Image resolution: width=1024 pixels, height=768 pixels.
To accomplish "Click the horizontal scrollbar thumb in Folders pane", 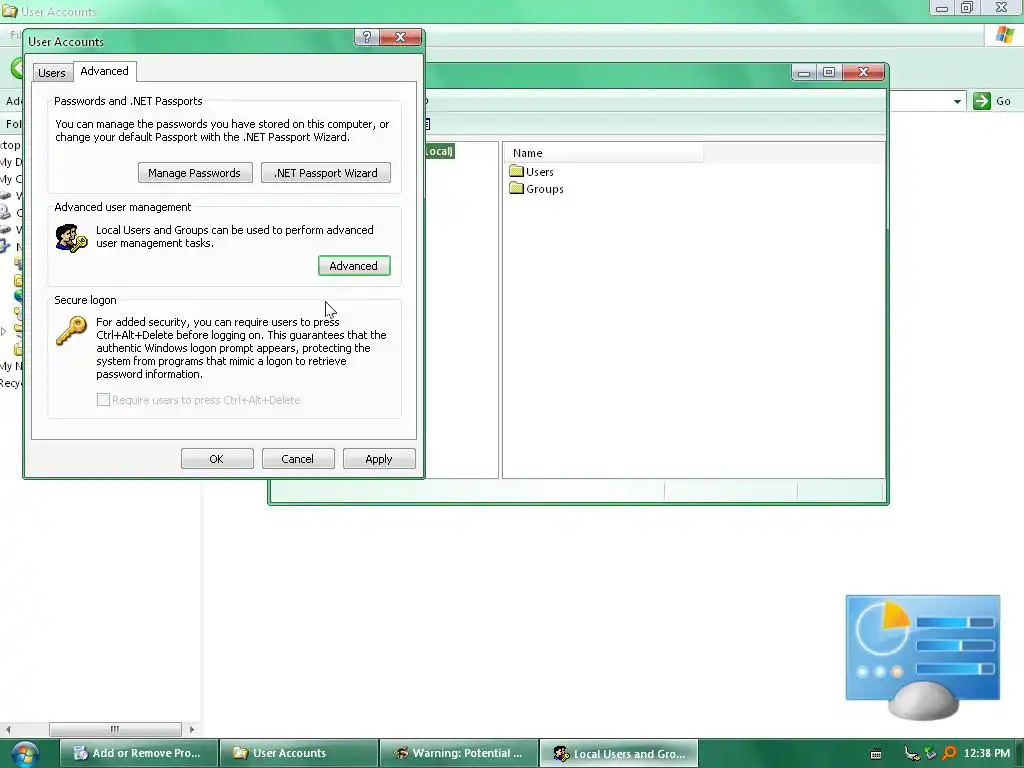I will coord(115,729).
